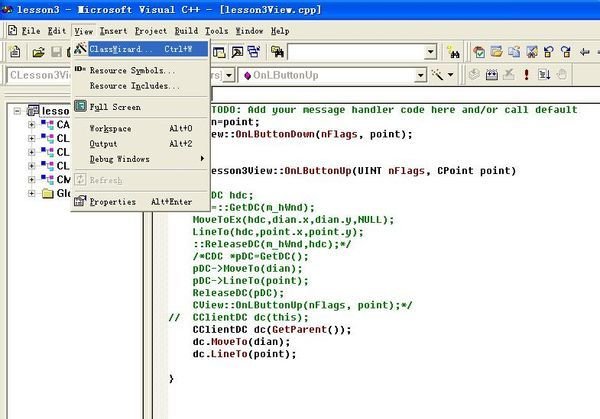Open the Build menu
This screenshot has width=600, height=419.
point(186,31)
